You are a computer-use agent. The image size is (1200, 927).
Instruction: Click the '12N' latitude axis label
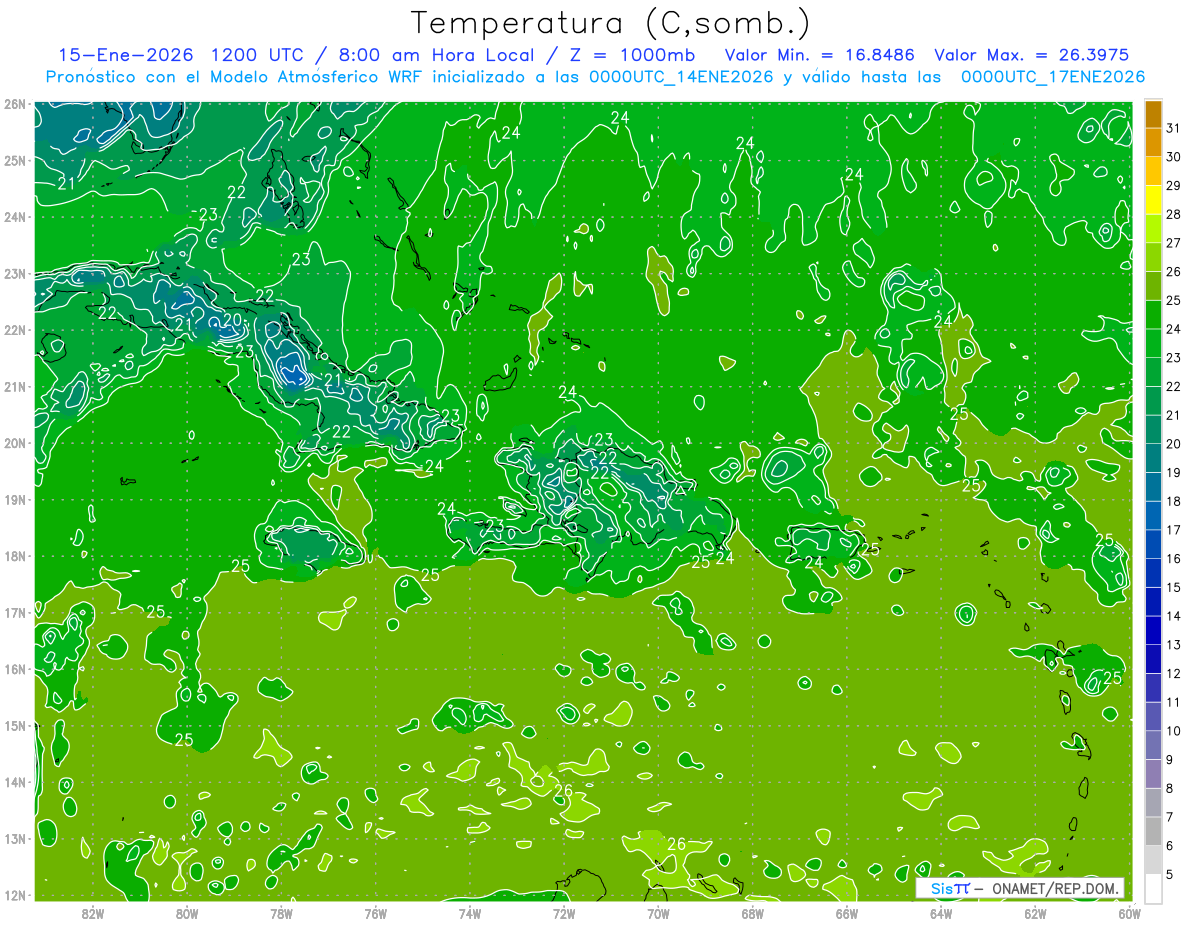tap(14, 895)
